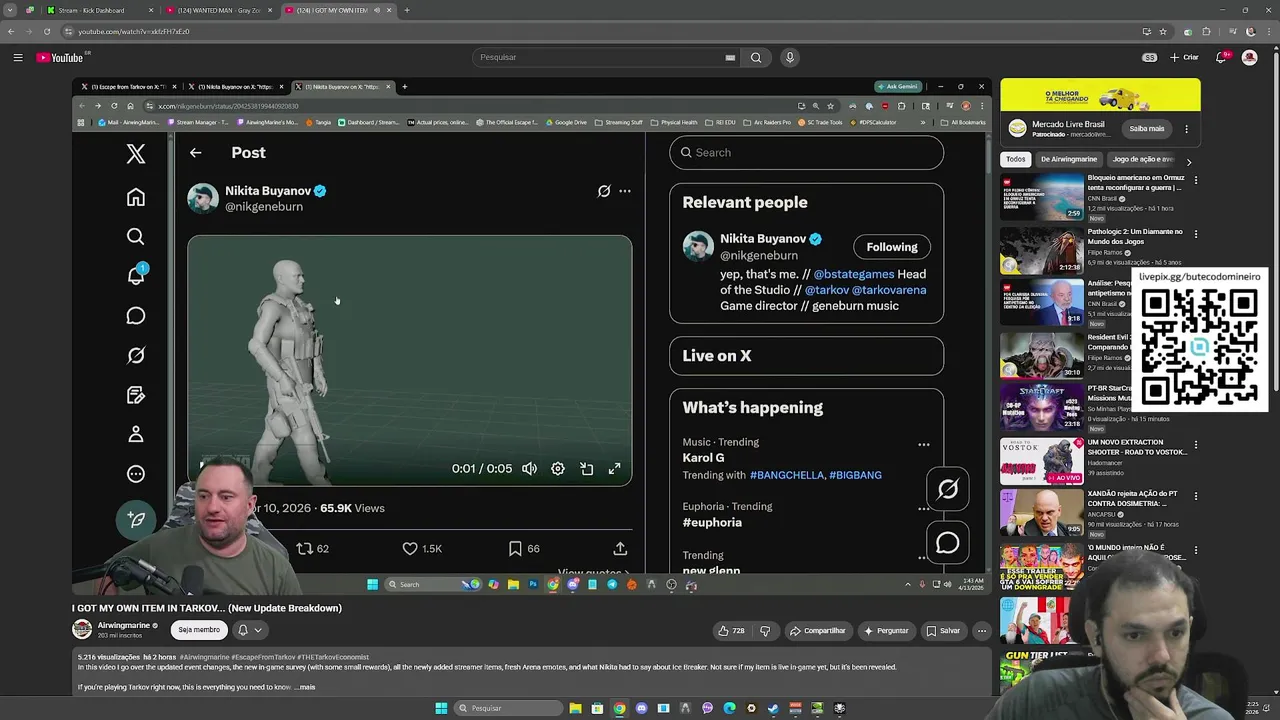
Task: Open Pathologic 2 video options dots
Action: click(1195, 235)
